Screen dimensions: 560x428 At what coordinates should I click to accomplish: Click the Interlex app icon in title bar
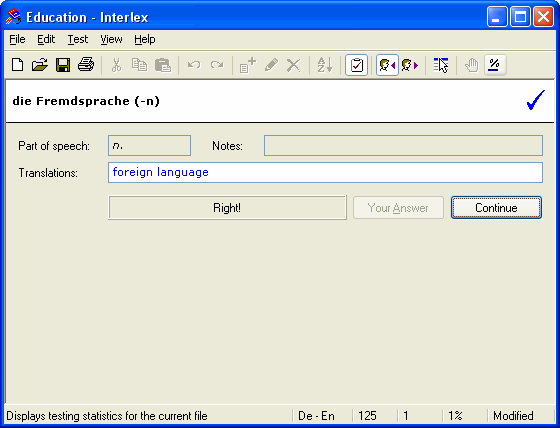pos(14,16)
